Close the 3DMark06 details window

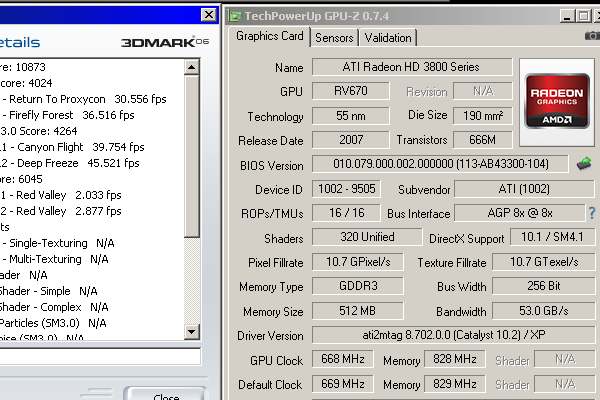(209, 15)
